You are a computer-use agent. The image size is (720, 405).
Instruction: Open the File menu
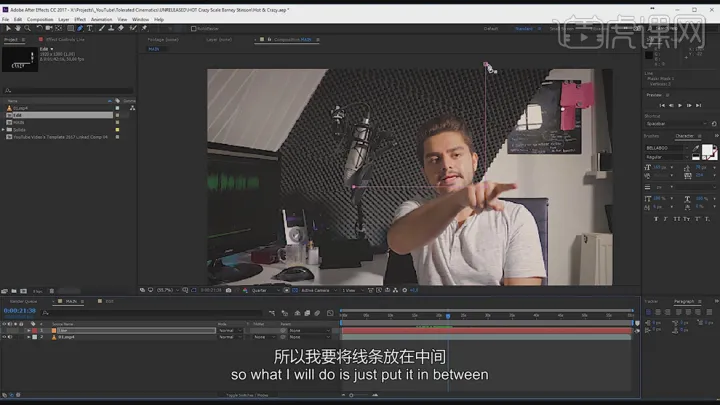coord(5,19)
